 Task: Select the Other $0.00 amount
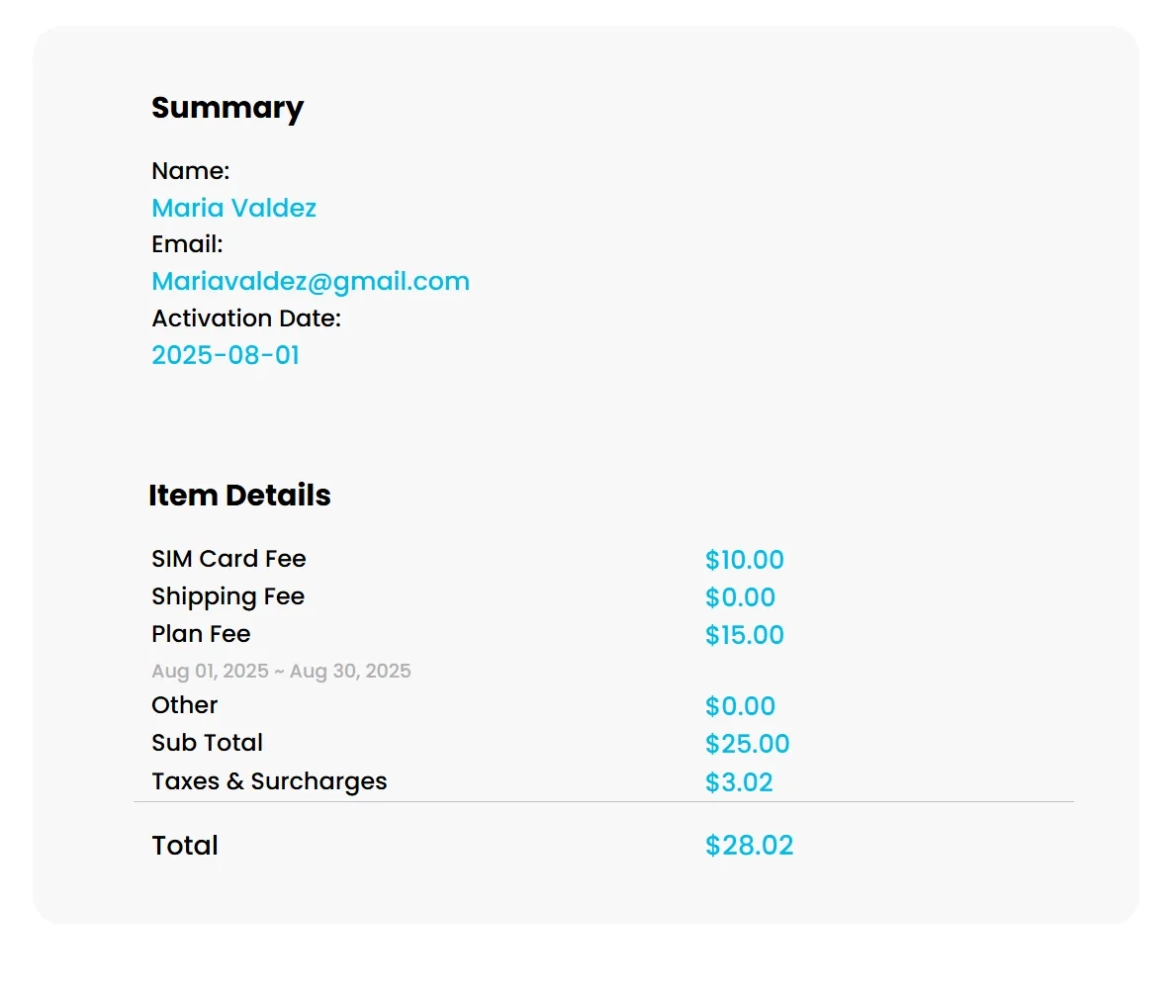(x=740, y=707)
